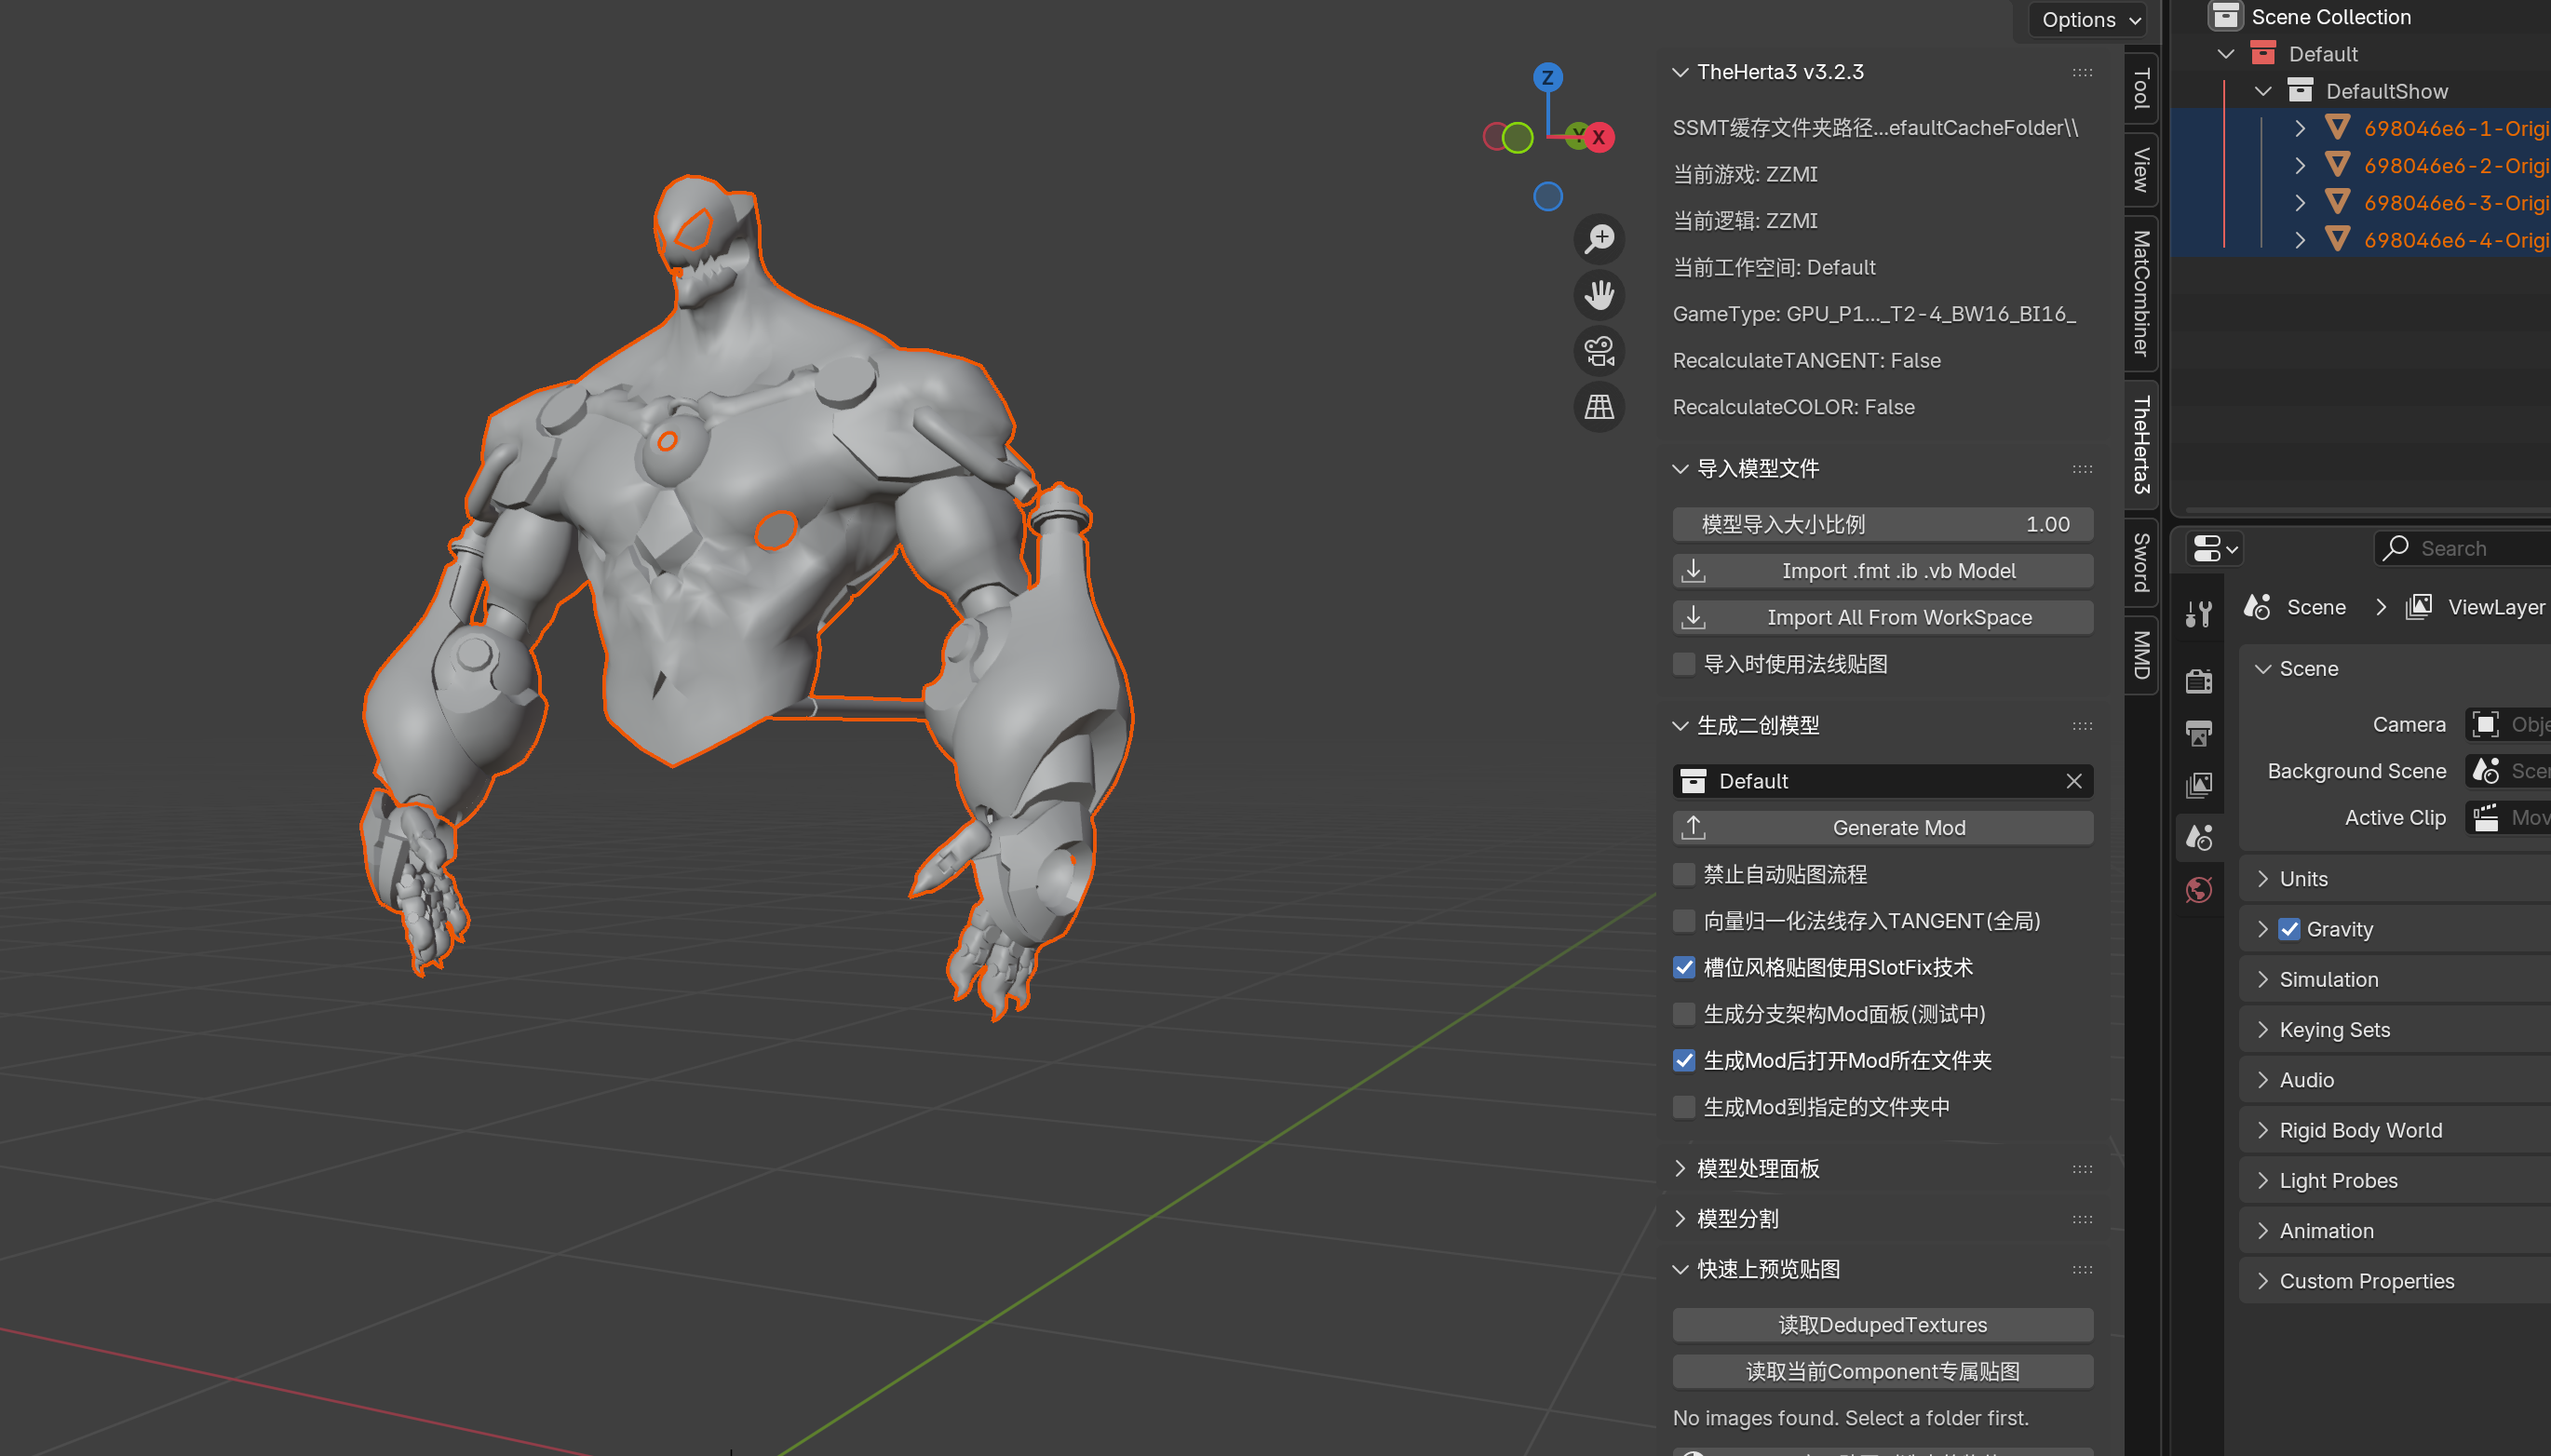Open Output properties via the printer icon
Screen dimensions: 2551x1456
click(2200, 732)
